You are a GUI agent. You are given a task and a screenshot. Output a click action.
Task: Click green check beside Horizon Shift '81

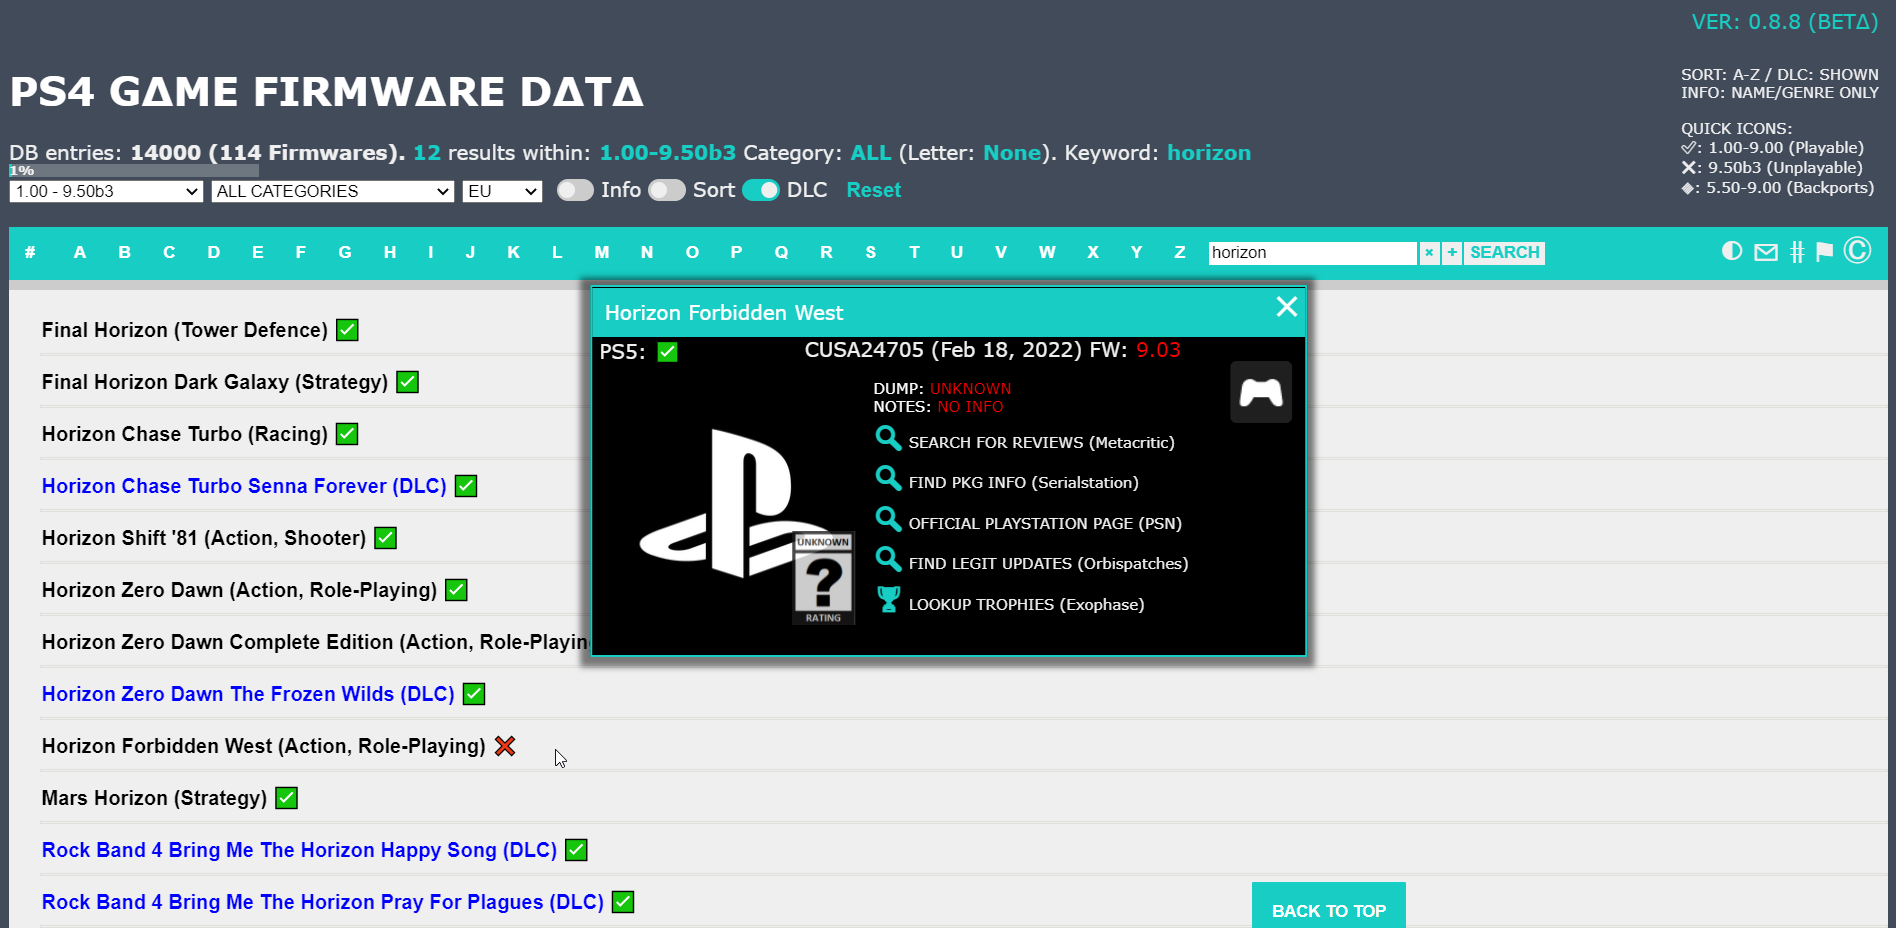[x=385, y=538]
